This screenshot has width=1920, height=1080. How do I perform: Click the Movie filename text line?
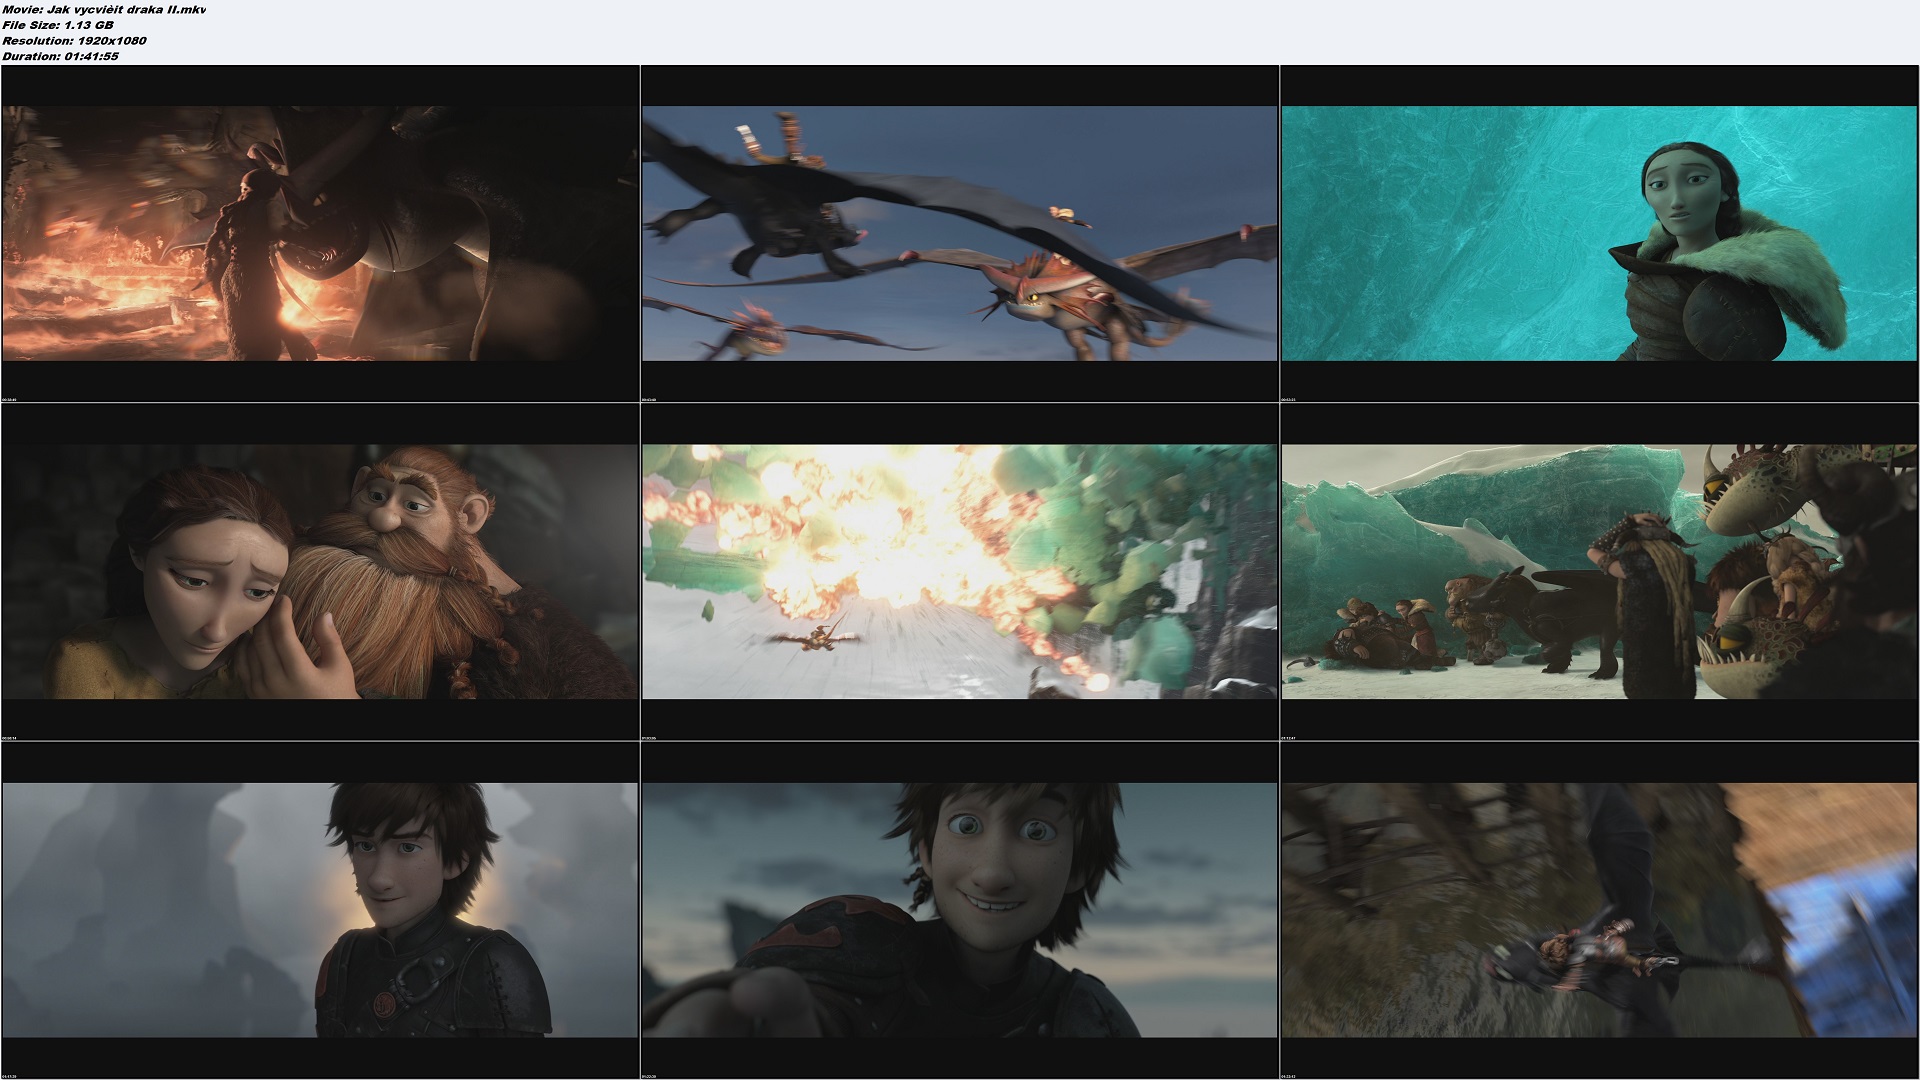tap(104, 9)
